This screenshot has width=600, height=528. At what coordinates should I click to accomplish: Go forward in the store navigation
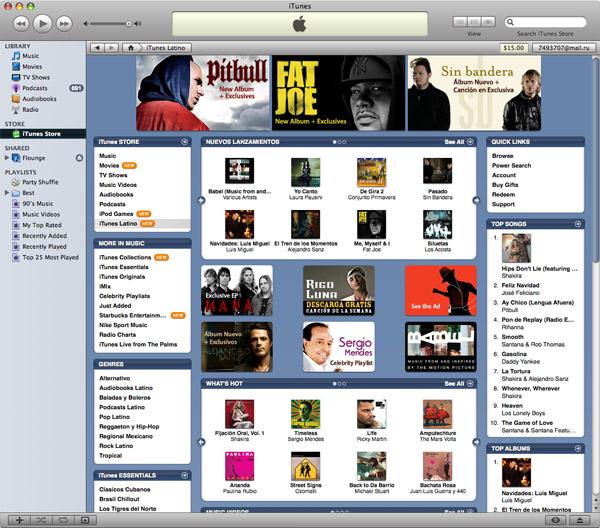111,48
